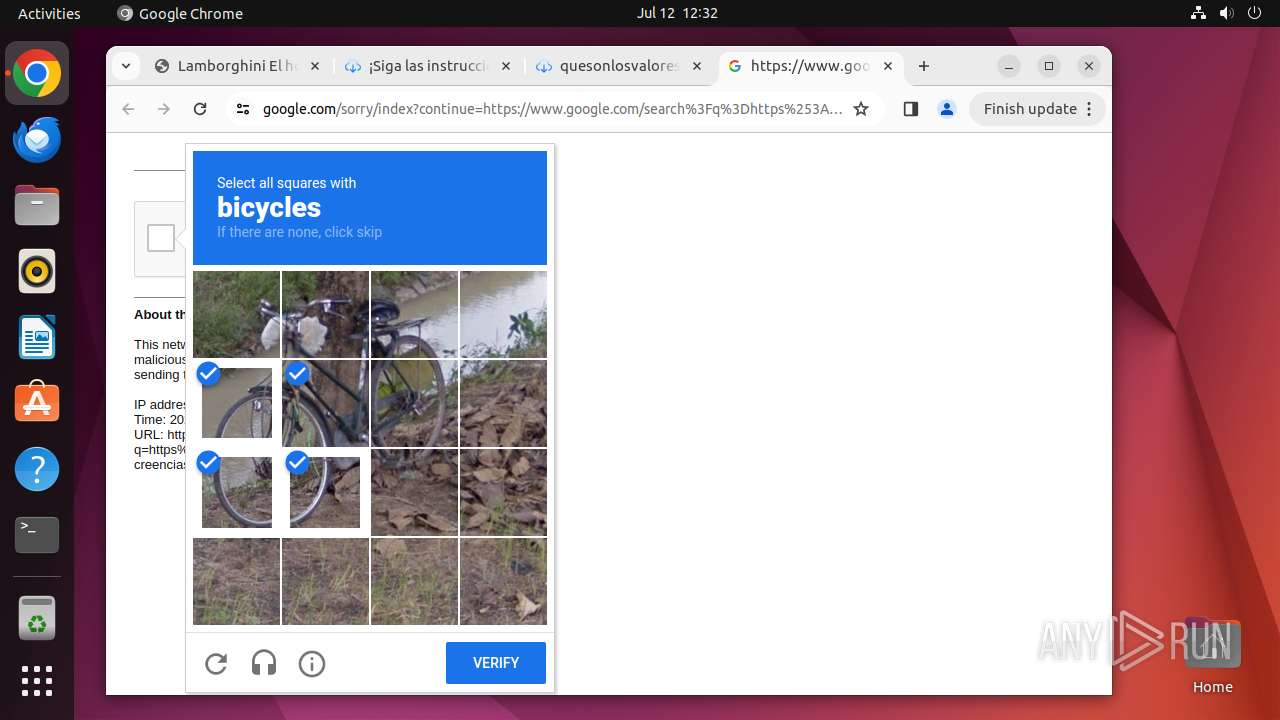
Task: Launch Thunderbird Mail from the dock
Action: coord(37,140)
